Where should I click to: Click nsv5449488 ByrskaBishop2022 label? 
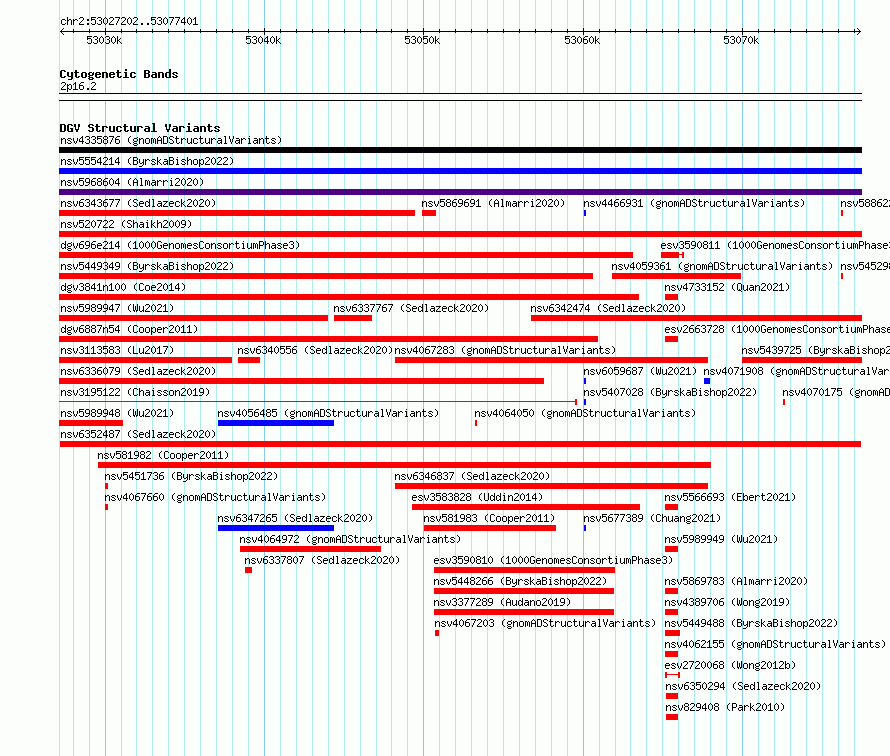point(751,623)
